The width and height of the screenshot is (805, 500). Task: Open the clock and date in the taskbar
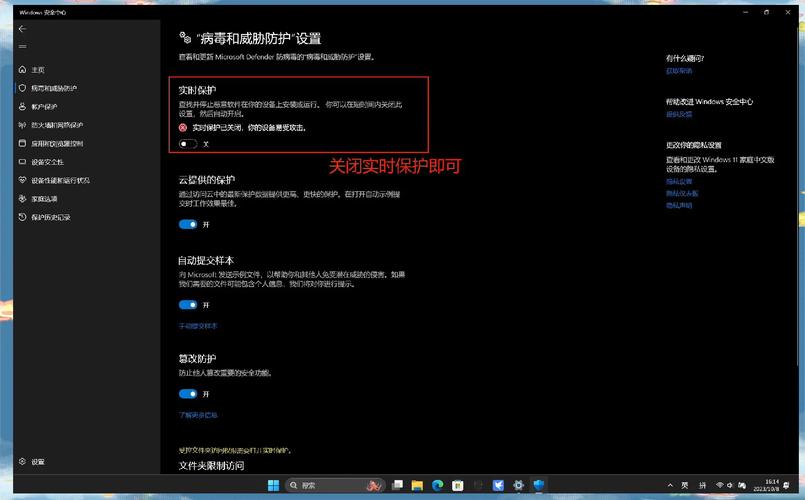click(766, 485)
